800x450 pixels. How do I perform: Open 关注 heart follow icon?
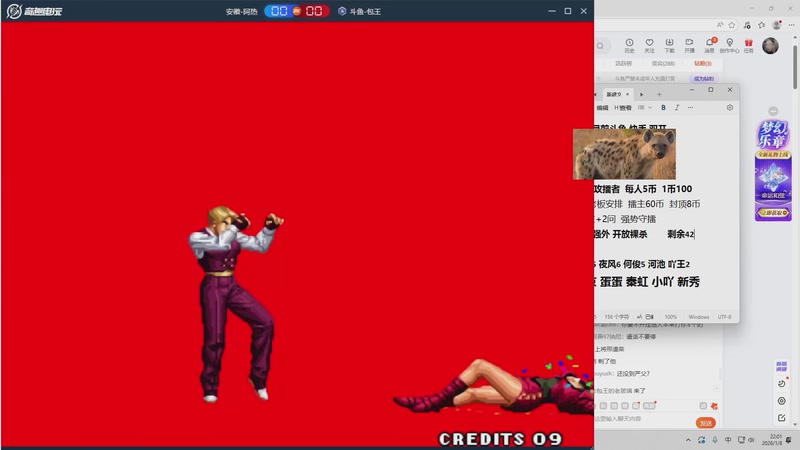pos(649,45)
